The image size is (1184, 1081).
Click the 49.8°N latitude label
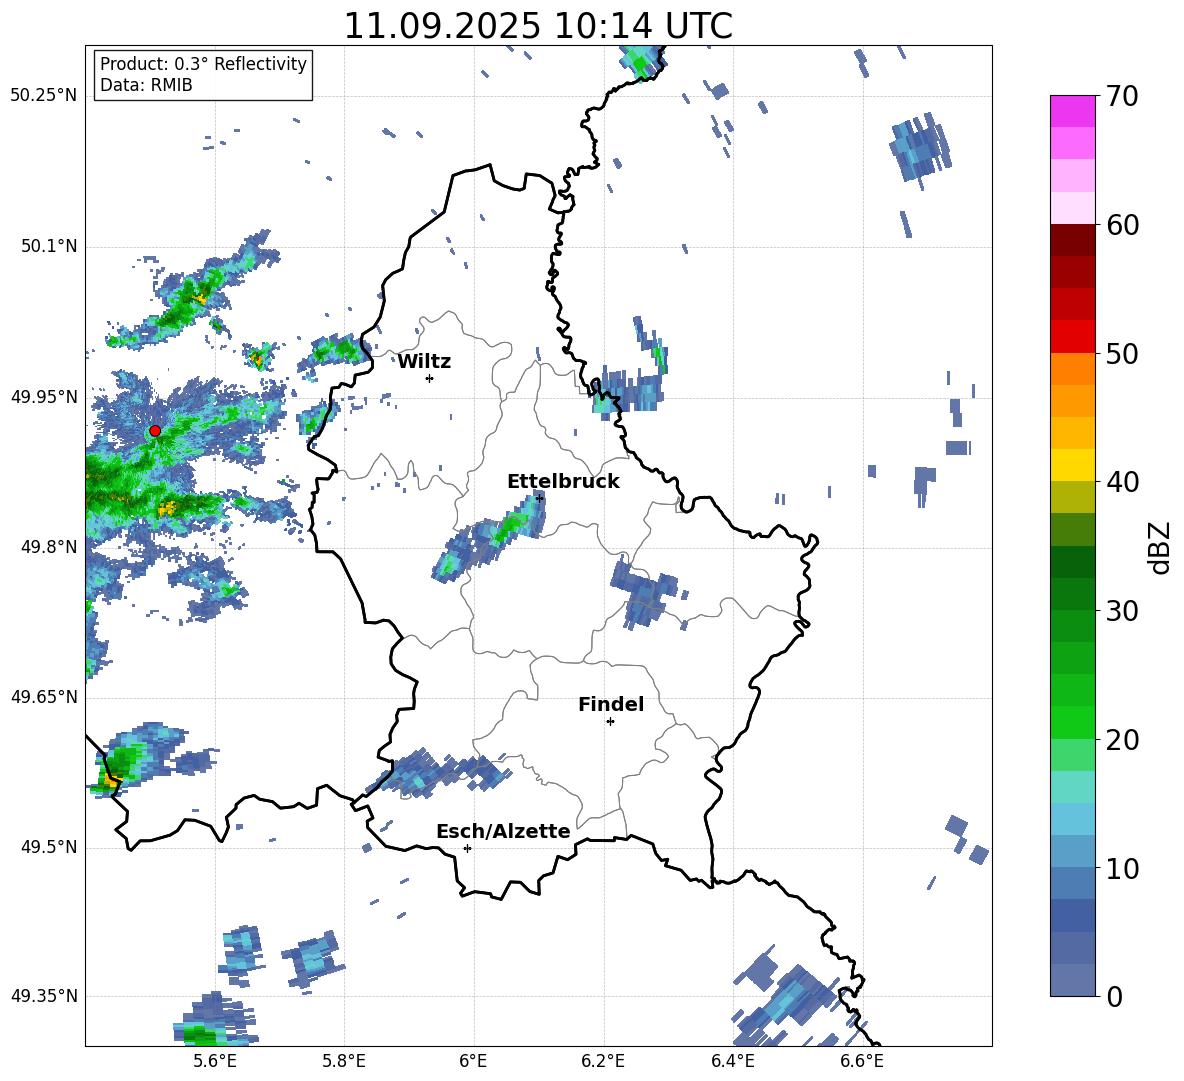click(48, 547)
